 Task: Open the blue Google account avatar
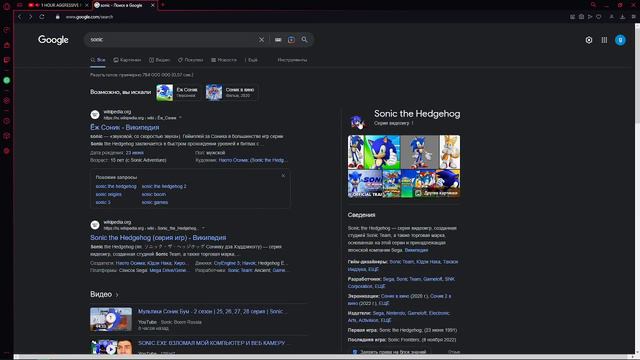pos(620,40)
